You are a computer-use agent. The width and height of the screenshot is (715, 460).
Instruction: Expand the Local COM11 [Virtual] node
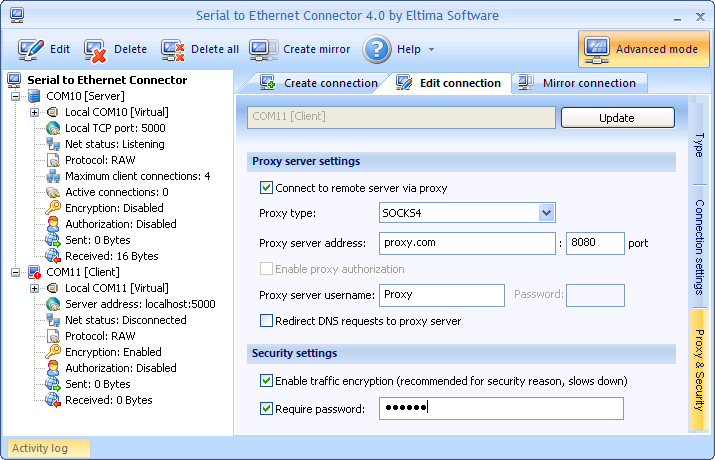point(34,288)
